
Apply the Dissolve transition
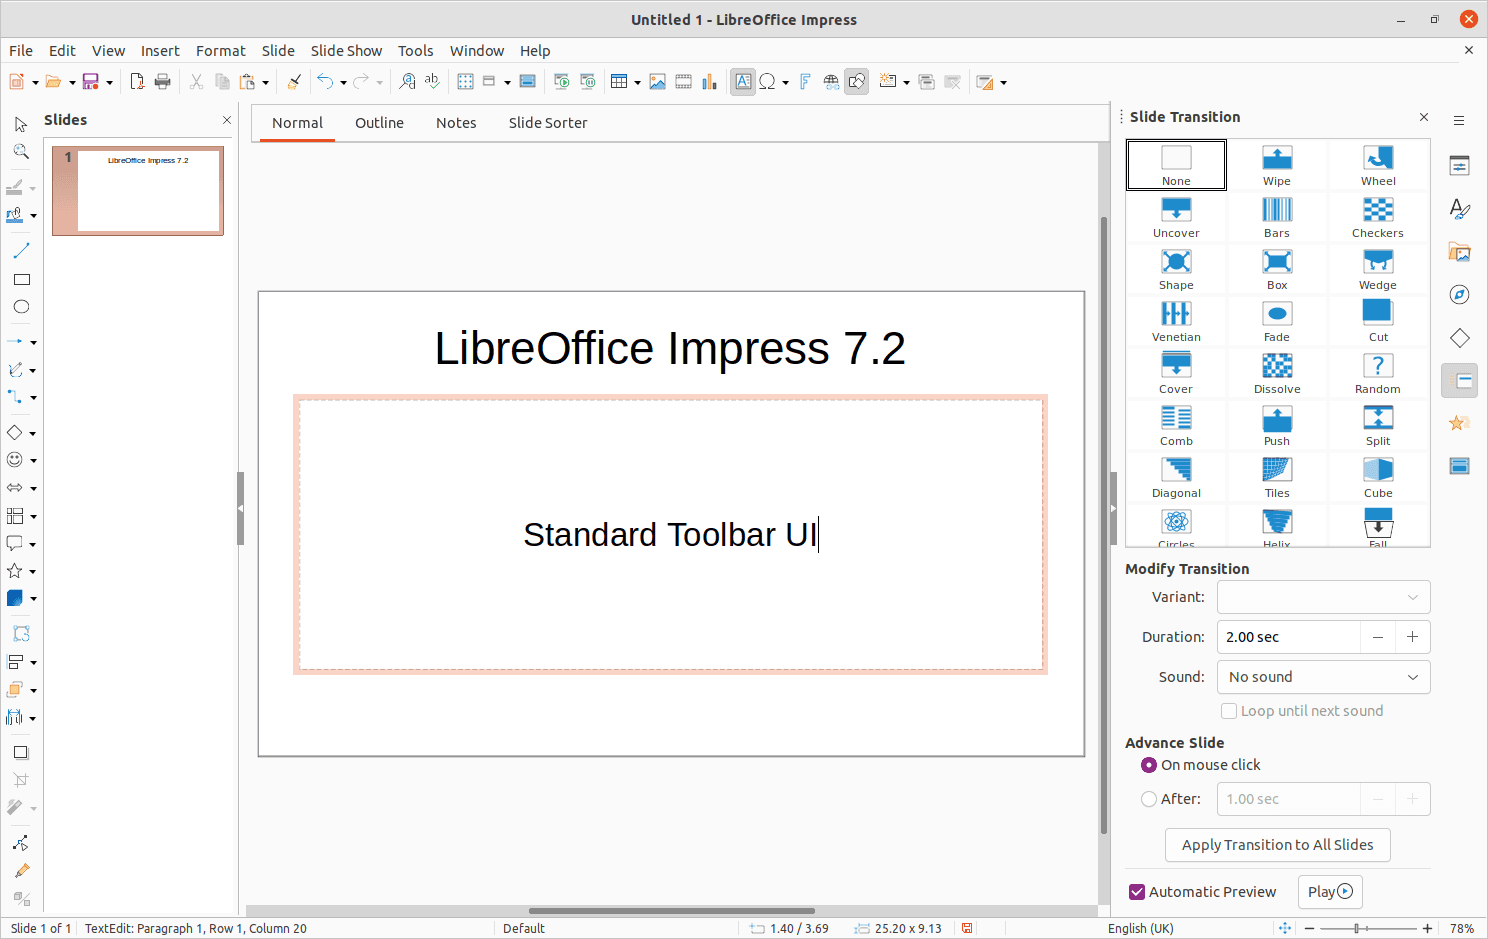pos(1277,373)
